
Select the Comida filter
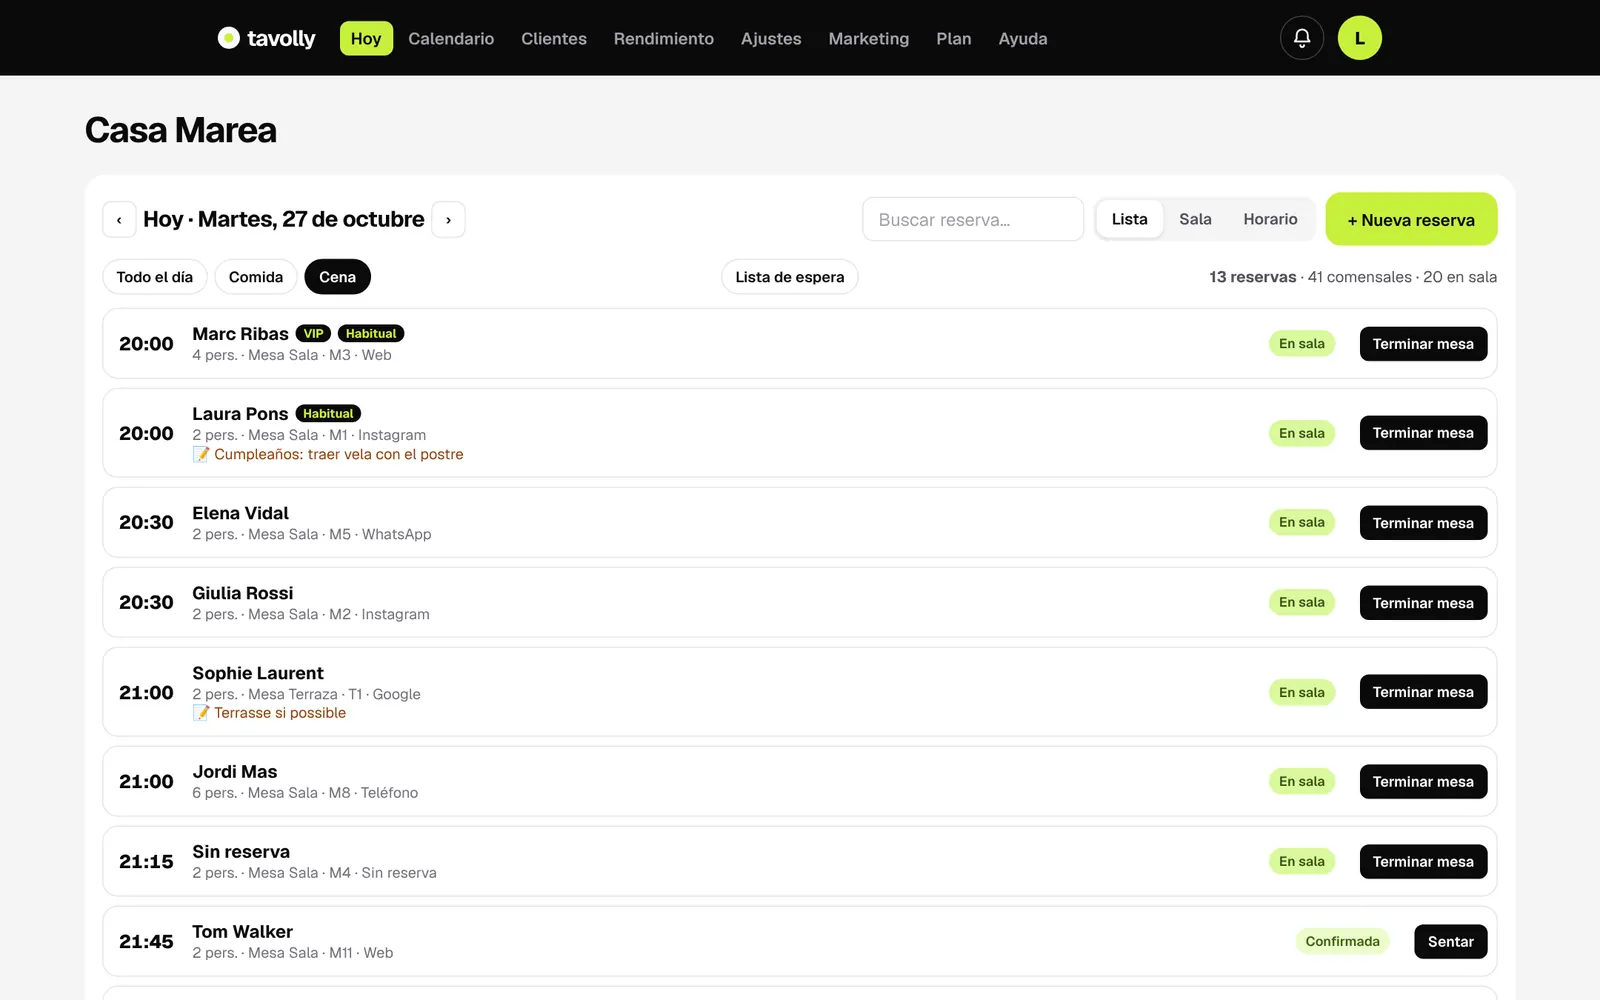point(256,277)
